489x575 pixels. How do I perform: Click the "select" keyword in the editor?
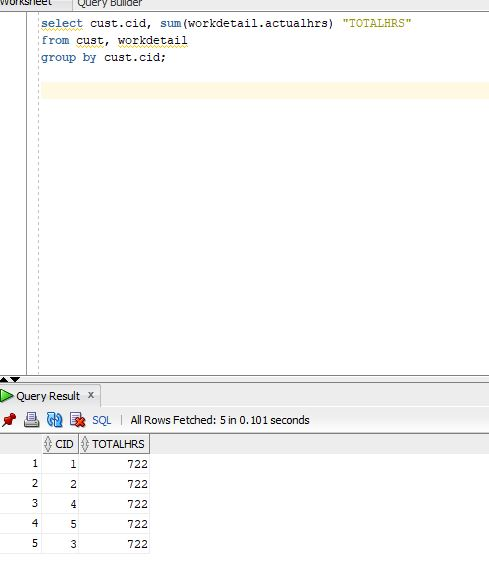pos(62,23)
